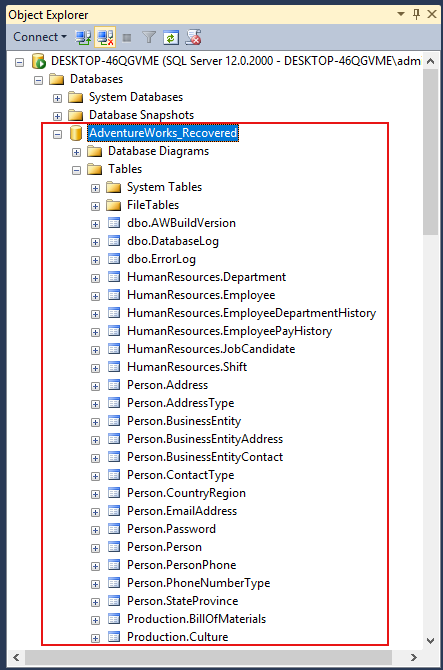
Task: Click the horizontal scrollbar left arrow
Action: pyautogui.click(x=16, y=657)
